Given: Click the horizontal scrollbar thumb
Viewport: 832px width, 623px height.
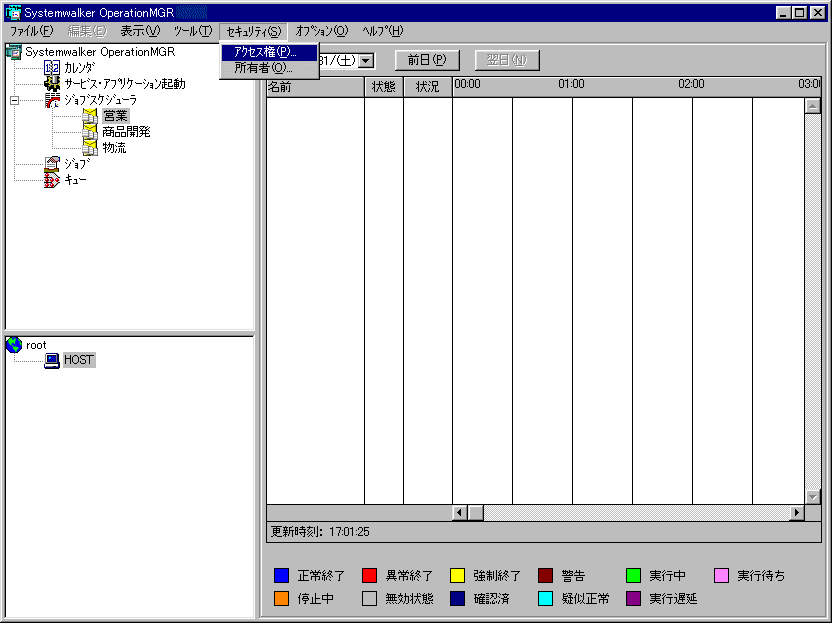Looking at the screenshot, I should click(476, 513).
